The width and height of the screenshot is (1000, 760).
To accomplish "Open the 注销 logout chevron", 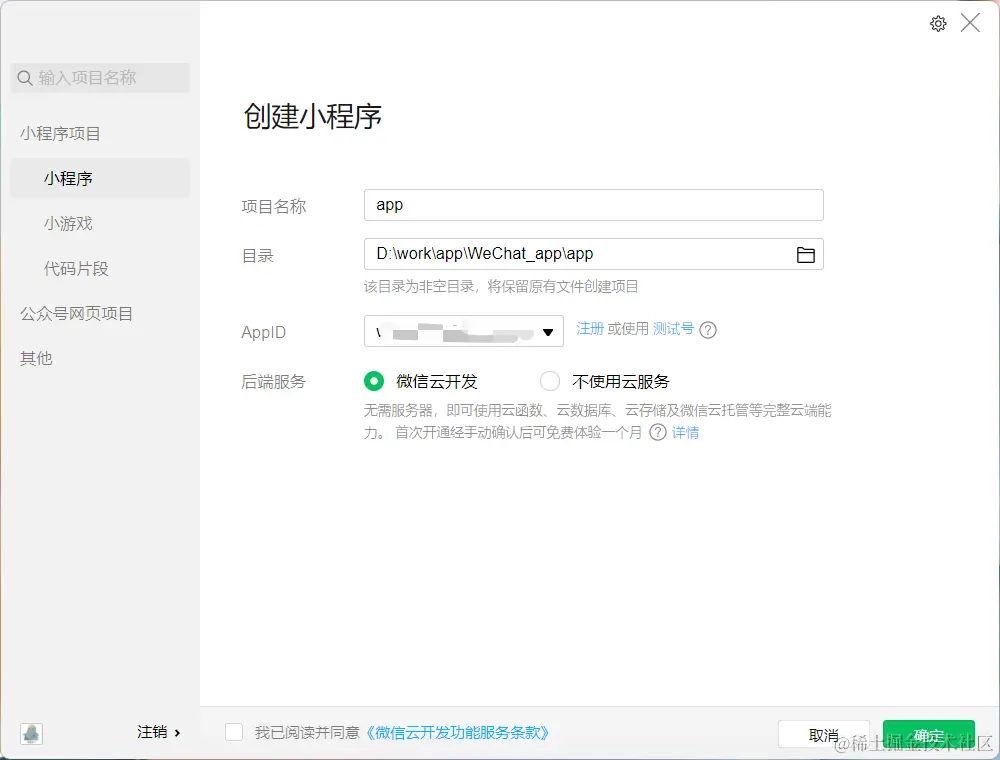I will tap(177, 733).
